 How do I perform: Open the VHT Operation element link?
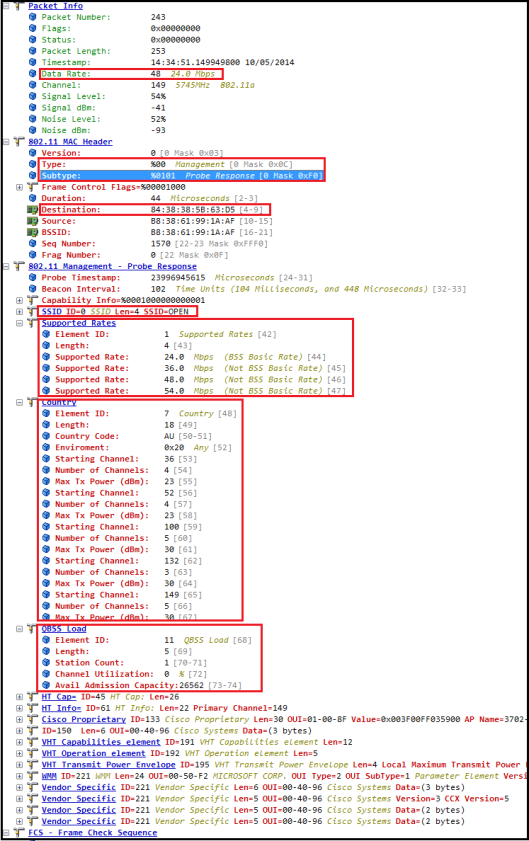[x=93, y=754]
